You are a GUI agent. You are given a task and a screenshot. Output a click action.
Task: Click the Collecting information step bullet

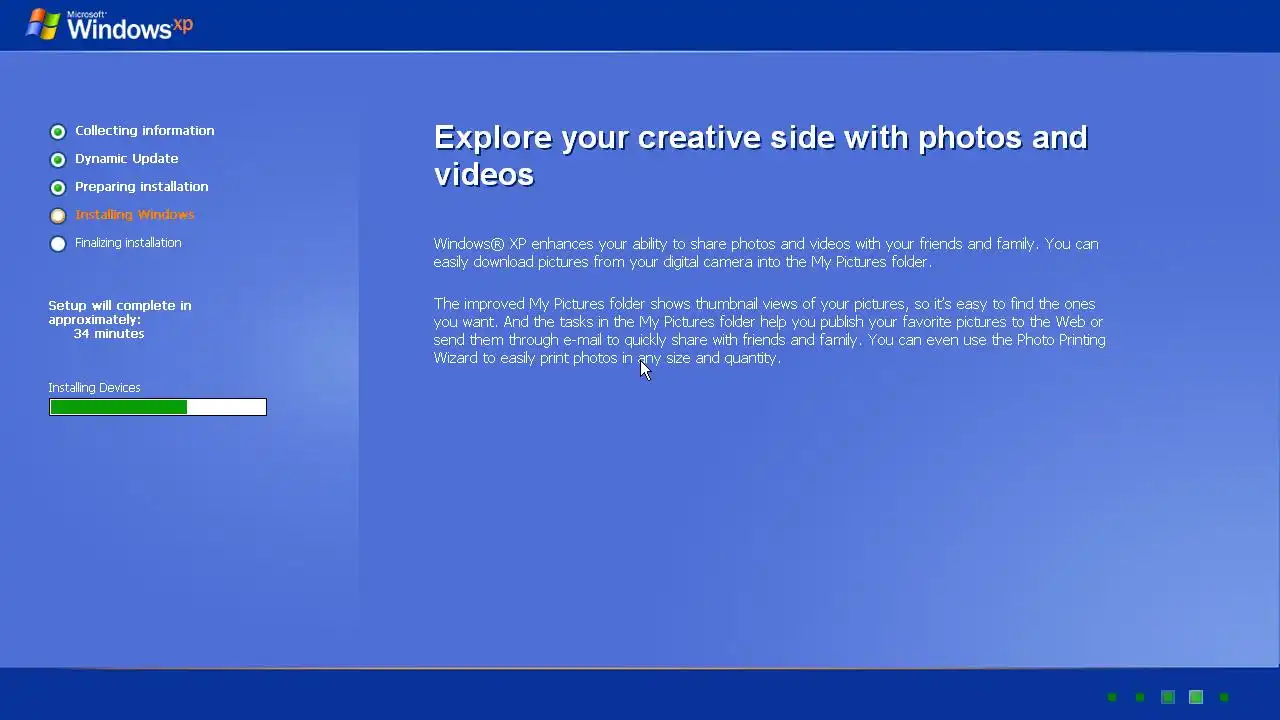tap(58, 131)
